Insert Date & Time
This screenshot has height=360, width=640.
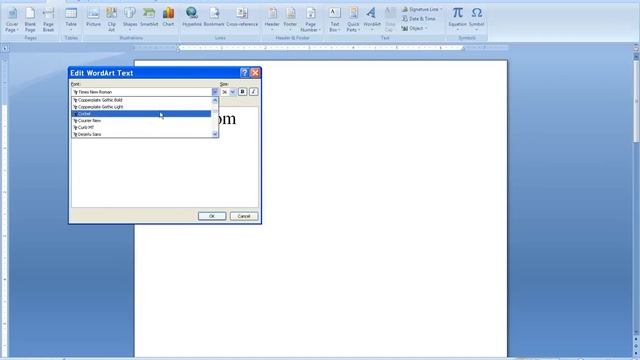click(x=418, y=19)
